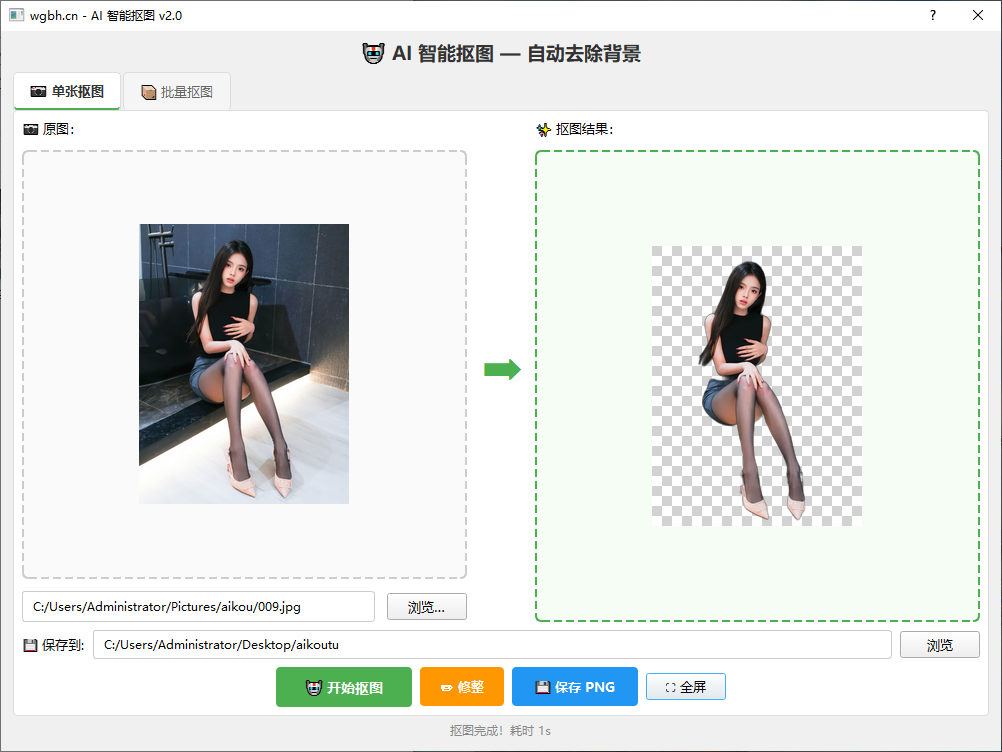The height and width of the screenshot is (752, 1002).
Task: Click the floppy disk icon next to 保存到
Action: tap(30, 645)
